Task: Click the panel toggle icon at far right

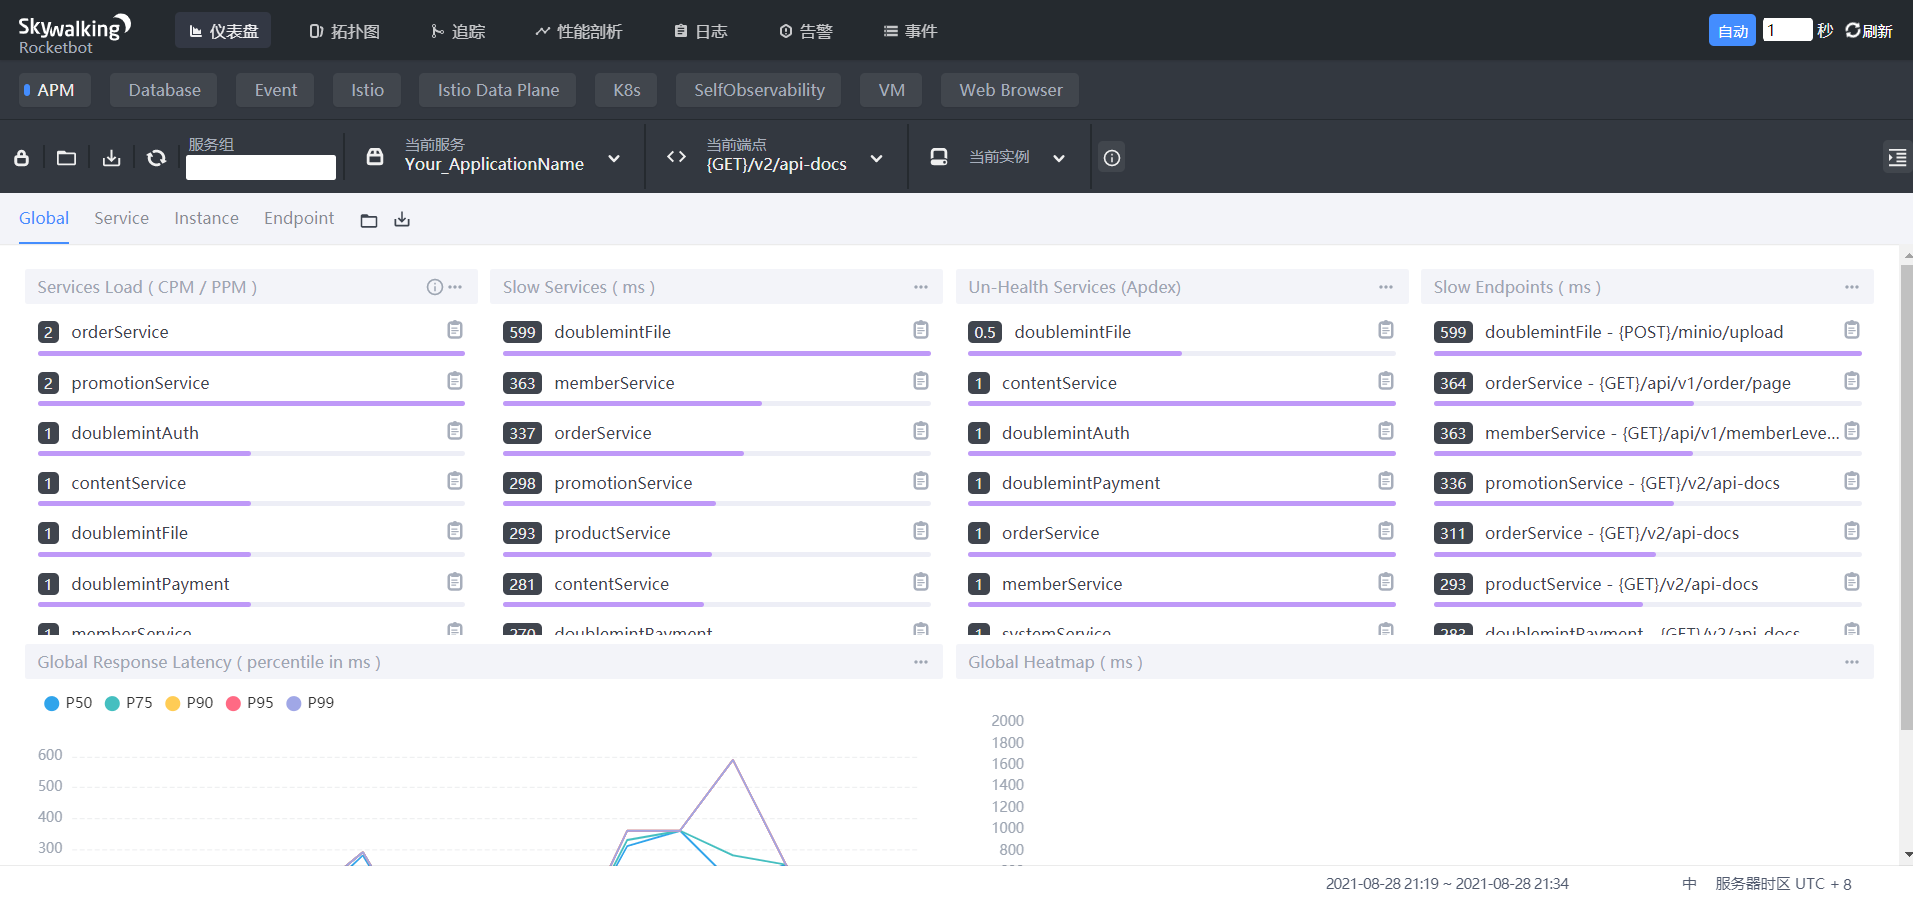Action: coord(1896,158)
